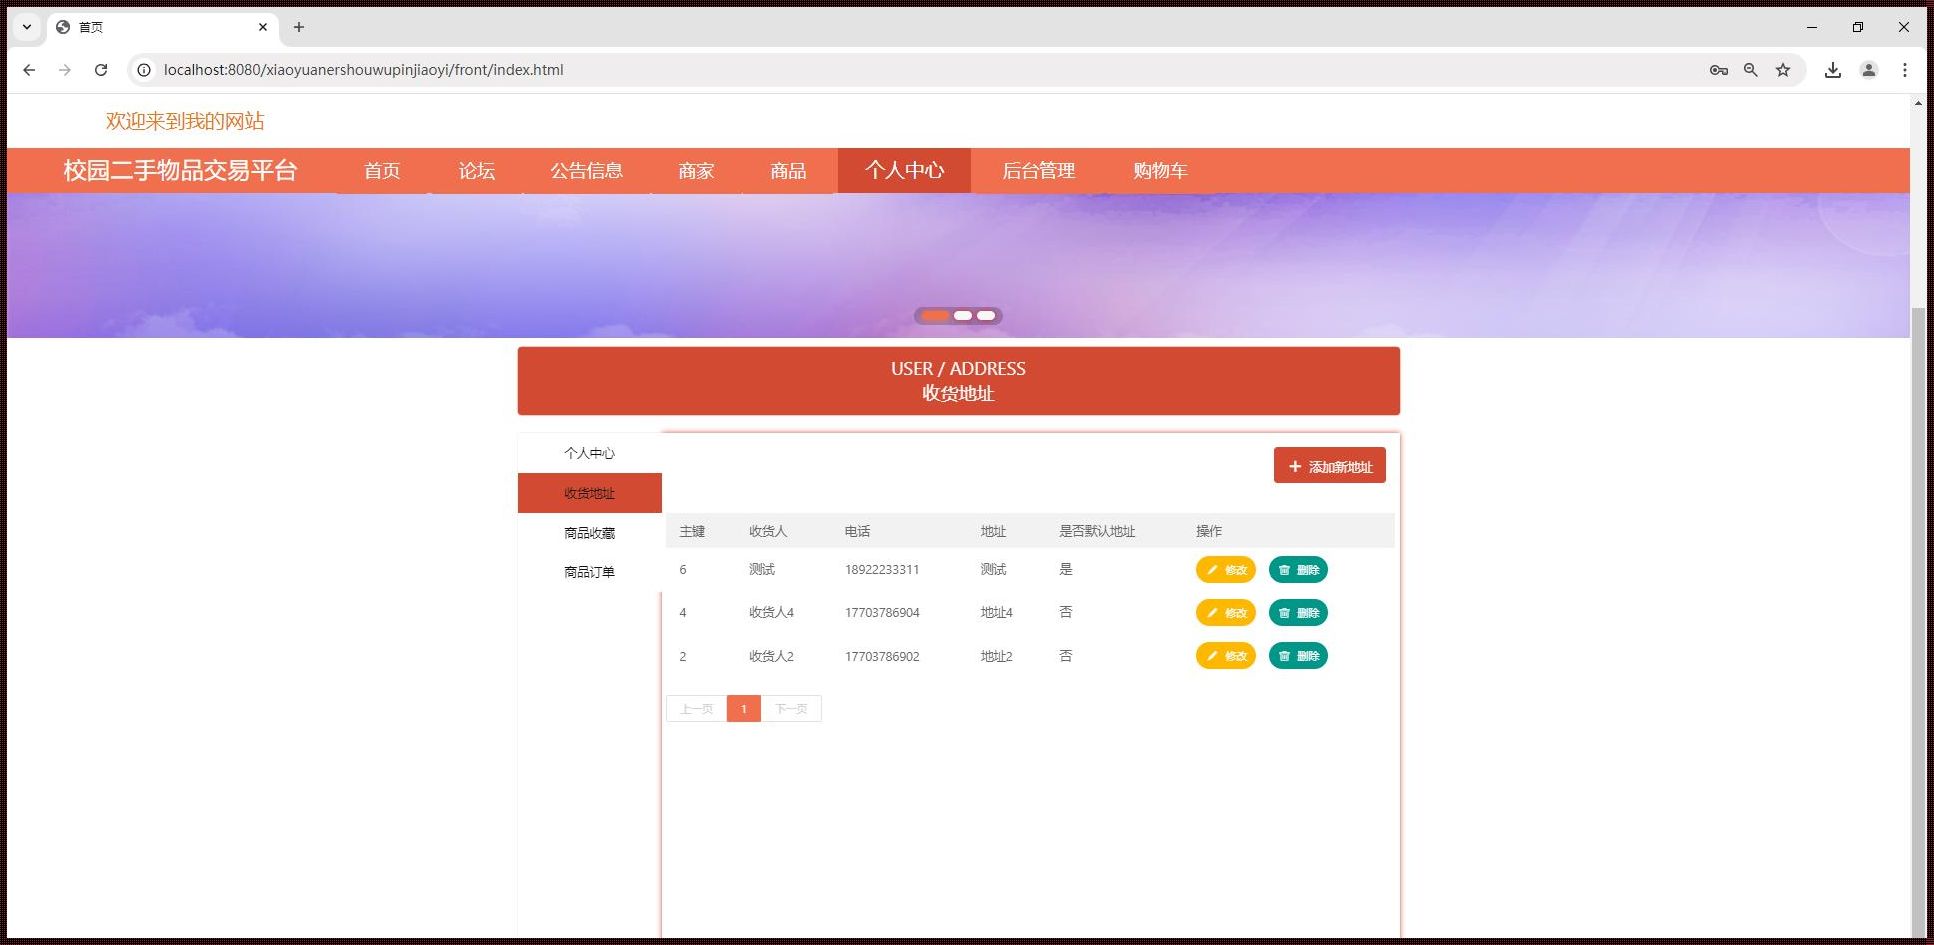Click the browser reload page icon

[101, 70]
